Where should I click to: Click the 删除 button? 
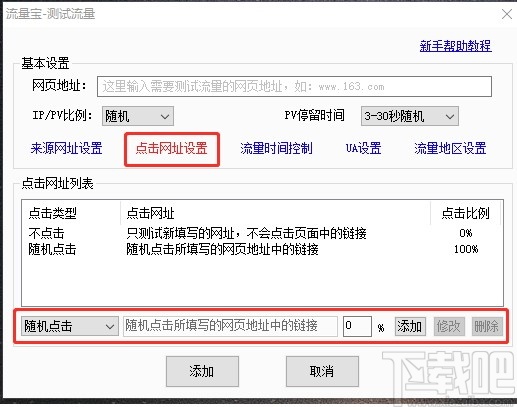[487, 326]
